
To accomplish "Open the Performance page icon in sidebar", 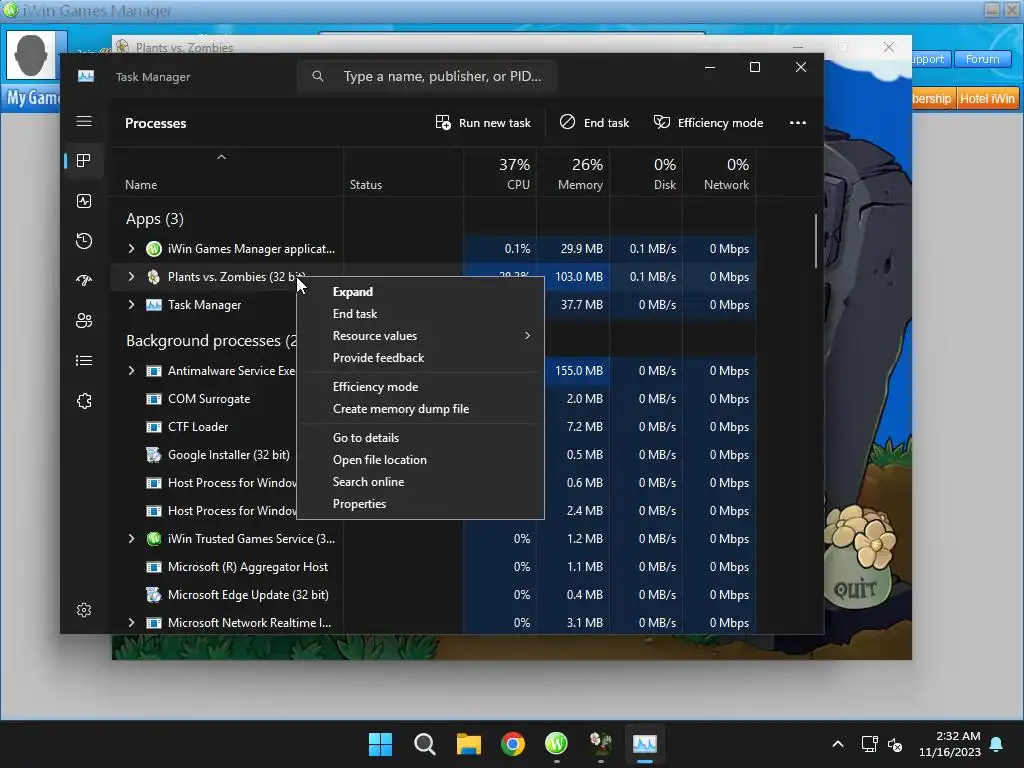I will pyautogui.click(x=84, y=201).
